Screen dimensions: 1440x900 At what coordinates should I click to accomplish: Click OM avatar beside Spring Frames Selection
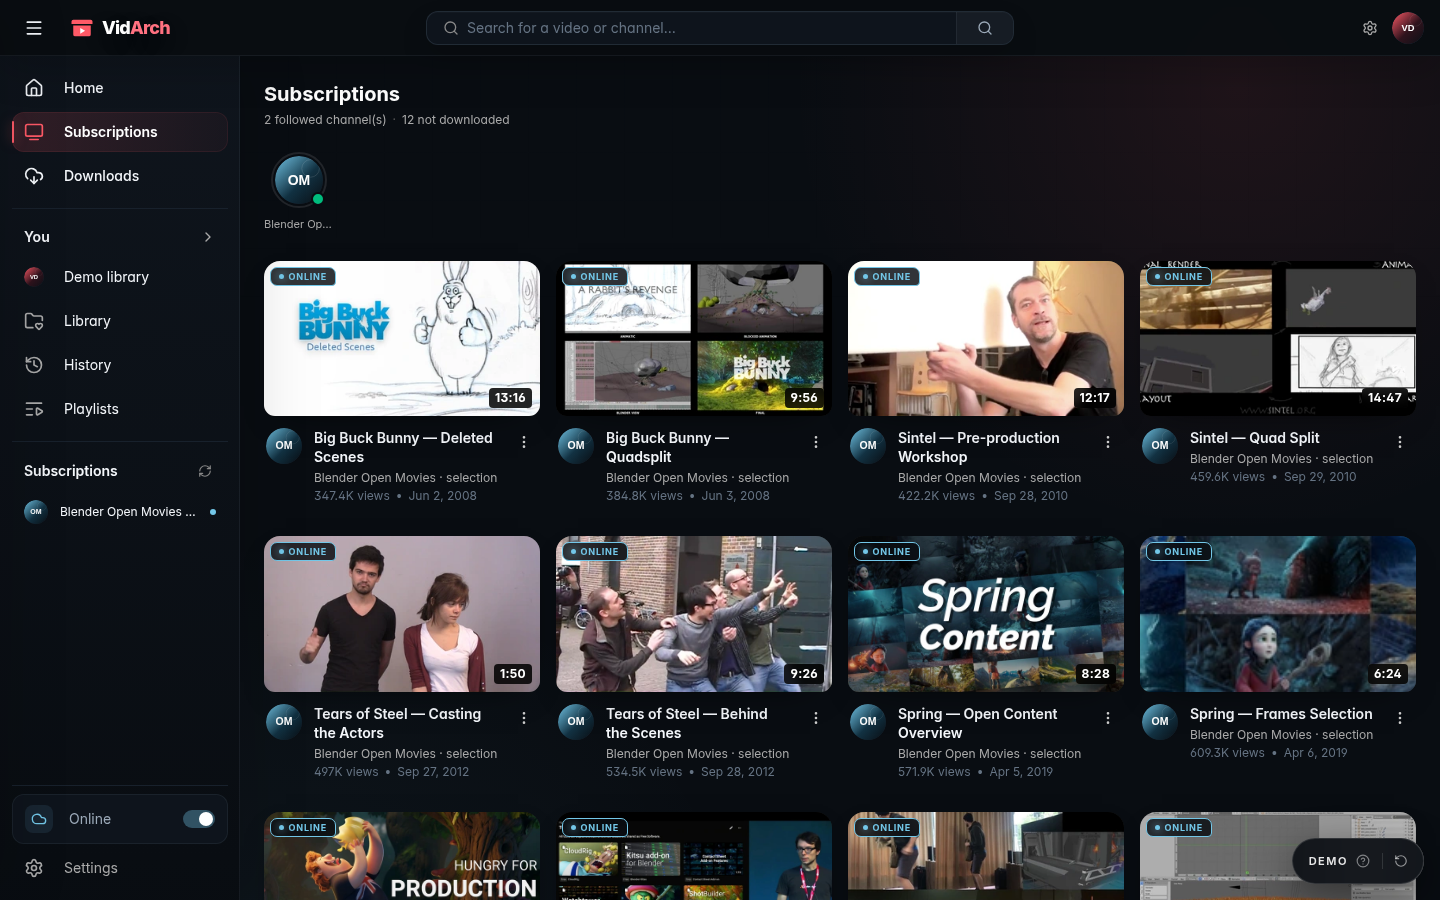(x=1160, y=722)
